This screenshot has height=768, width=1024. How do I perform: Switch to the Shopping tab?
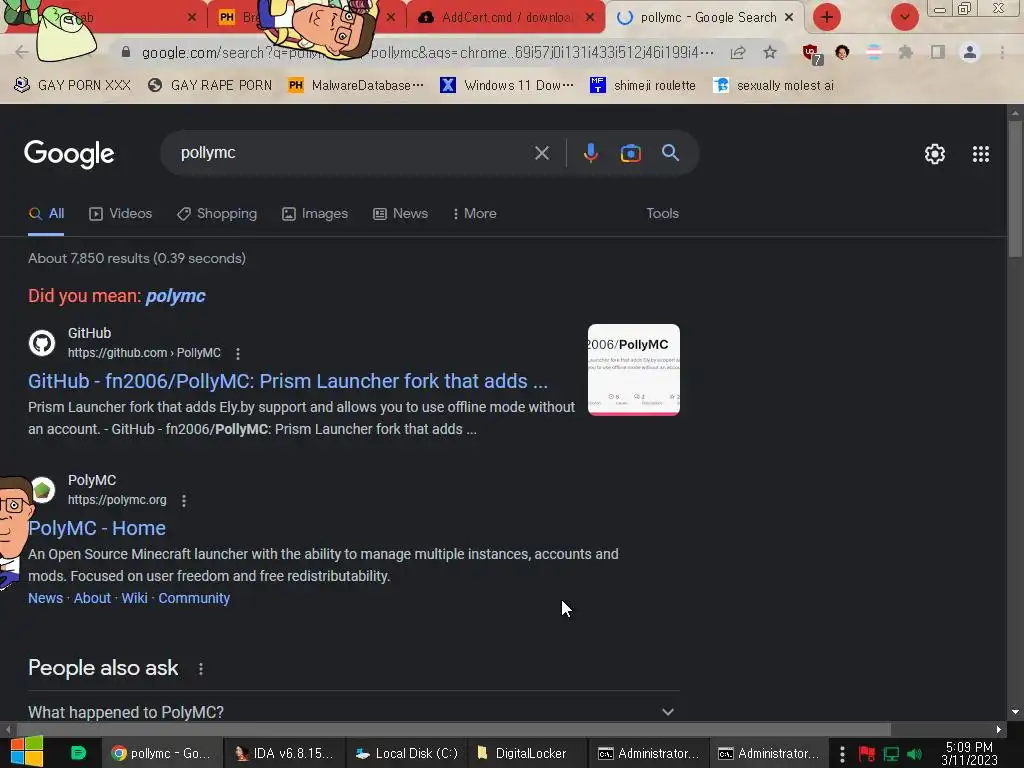217,214
